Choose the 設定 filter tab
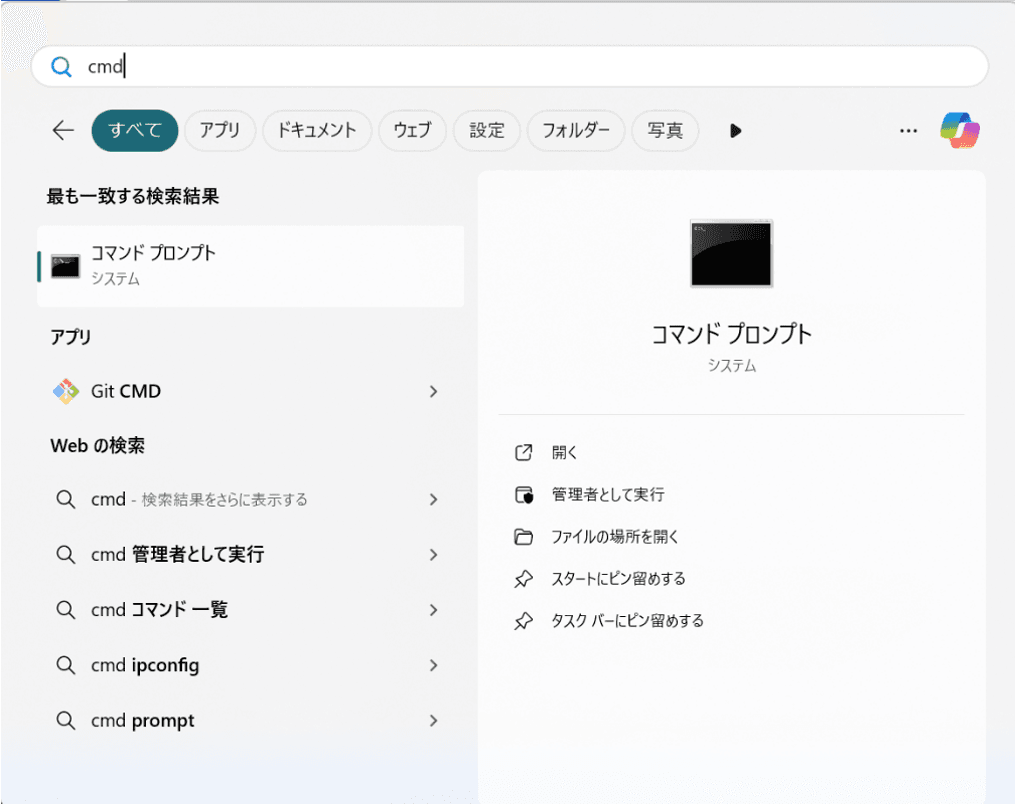Viewport: 1016px width, 804px height. [x=487, y=130]
